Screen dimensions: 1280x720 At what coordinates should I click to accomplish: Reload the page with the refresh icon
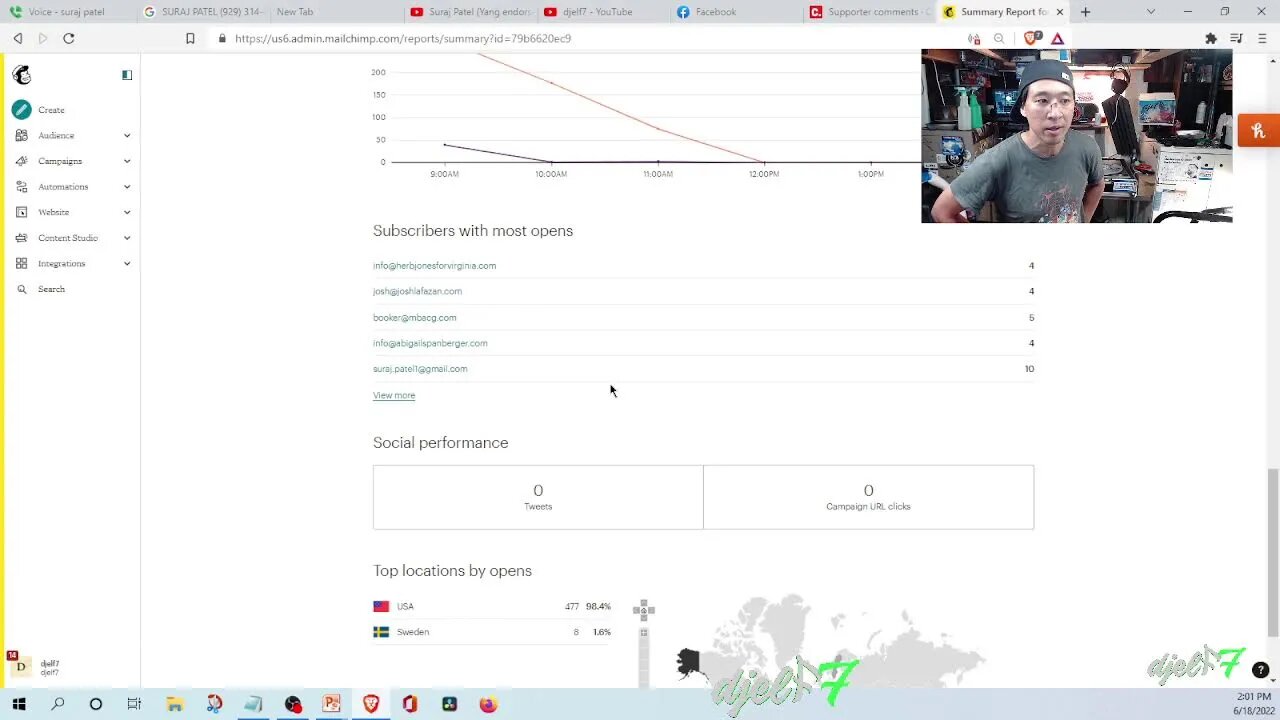point(69,38)
